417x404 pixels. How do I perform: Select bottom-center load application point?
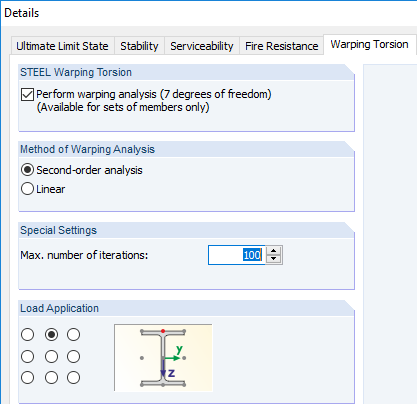tap(51, 378)
